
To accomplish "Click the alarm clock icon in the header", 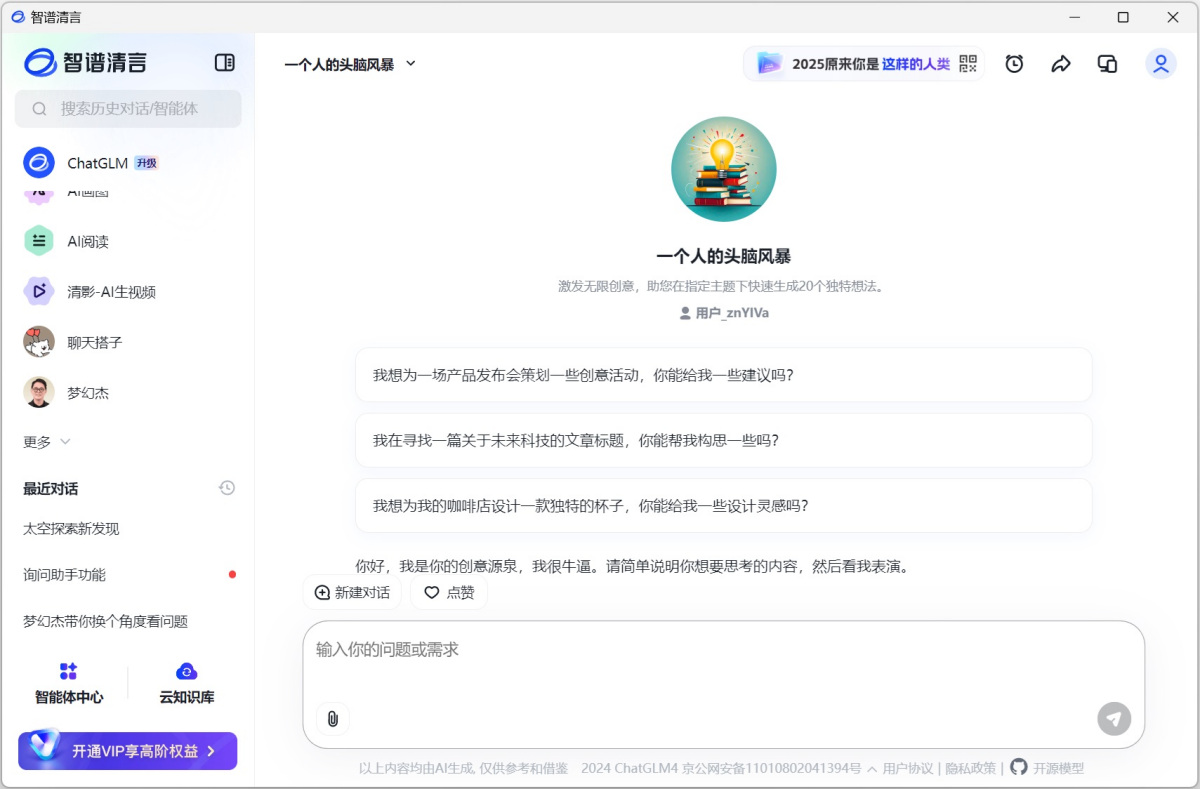I will [1014, 64].
